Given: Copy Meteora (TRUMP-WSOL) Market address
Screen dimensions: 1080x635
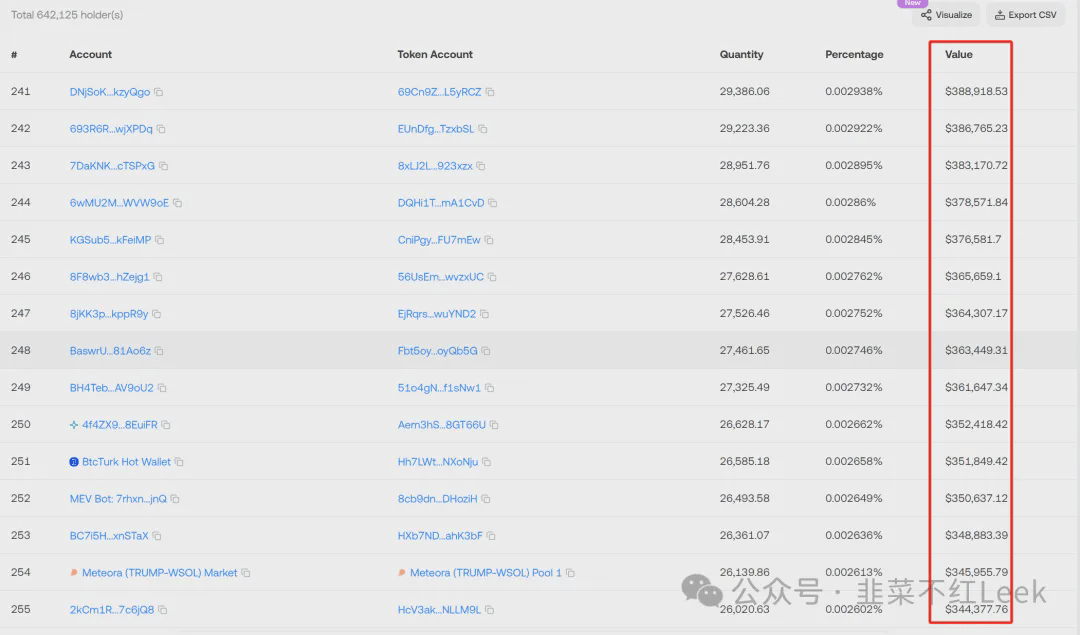Looking at the screenshot, I should pos(246,573).
